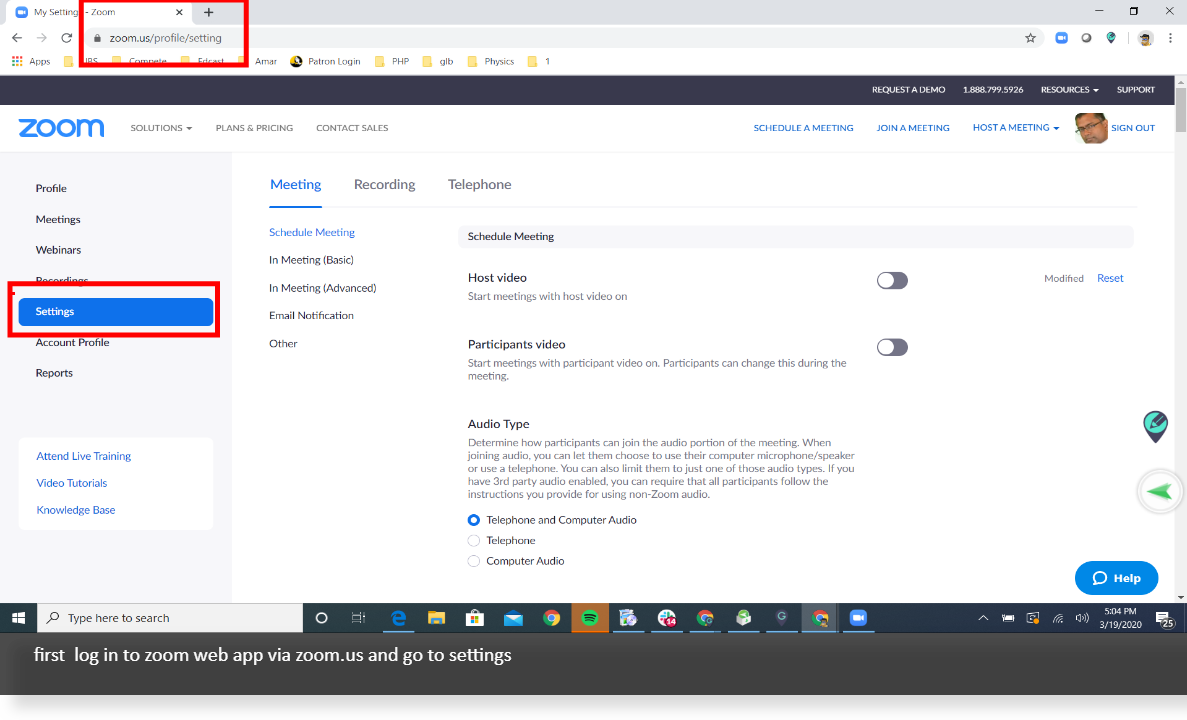Click Contact Sales link
Screen dimensions: 1187x720
[352, 128]
